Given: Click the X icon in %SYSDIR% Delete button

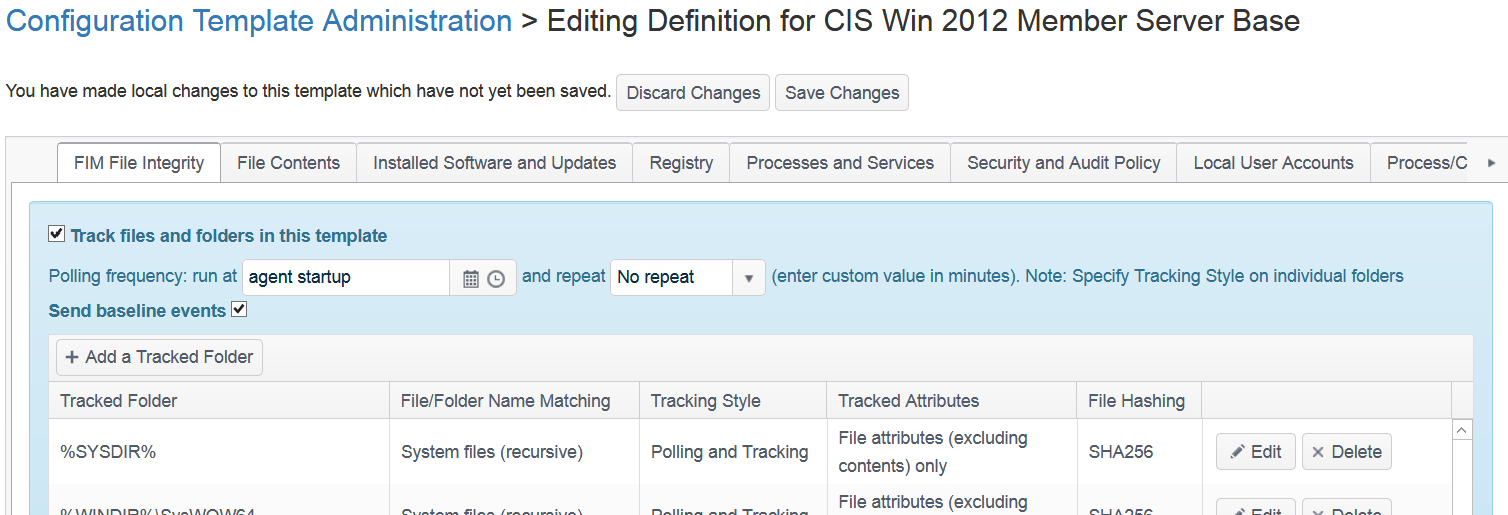Looking at the screenshot, I should tap(1318, 452).
